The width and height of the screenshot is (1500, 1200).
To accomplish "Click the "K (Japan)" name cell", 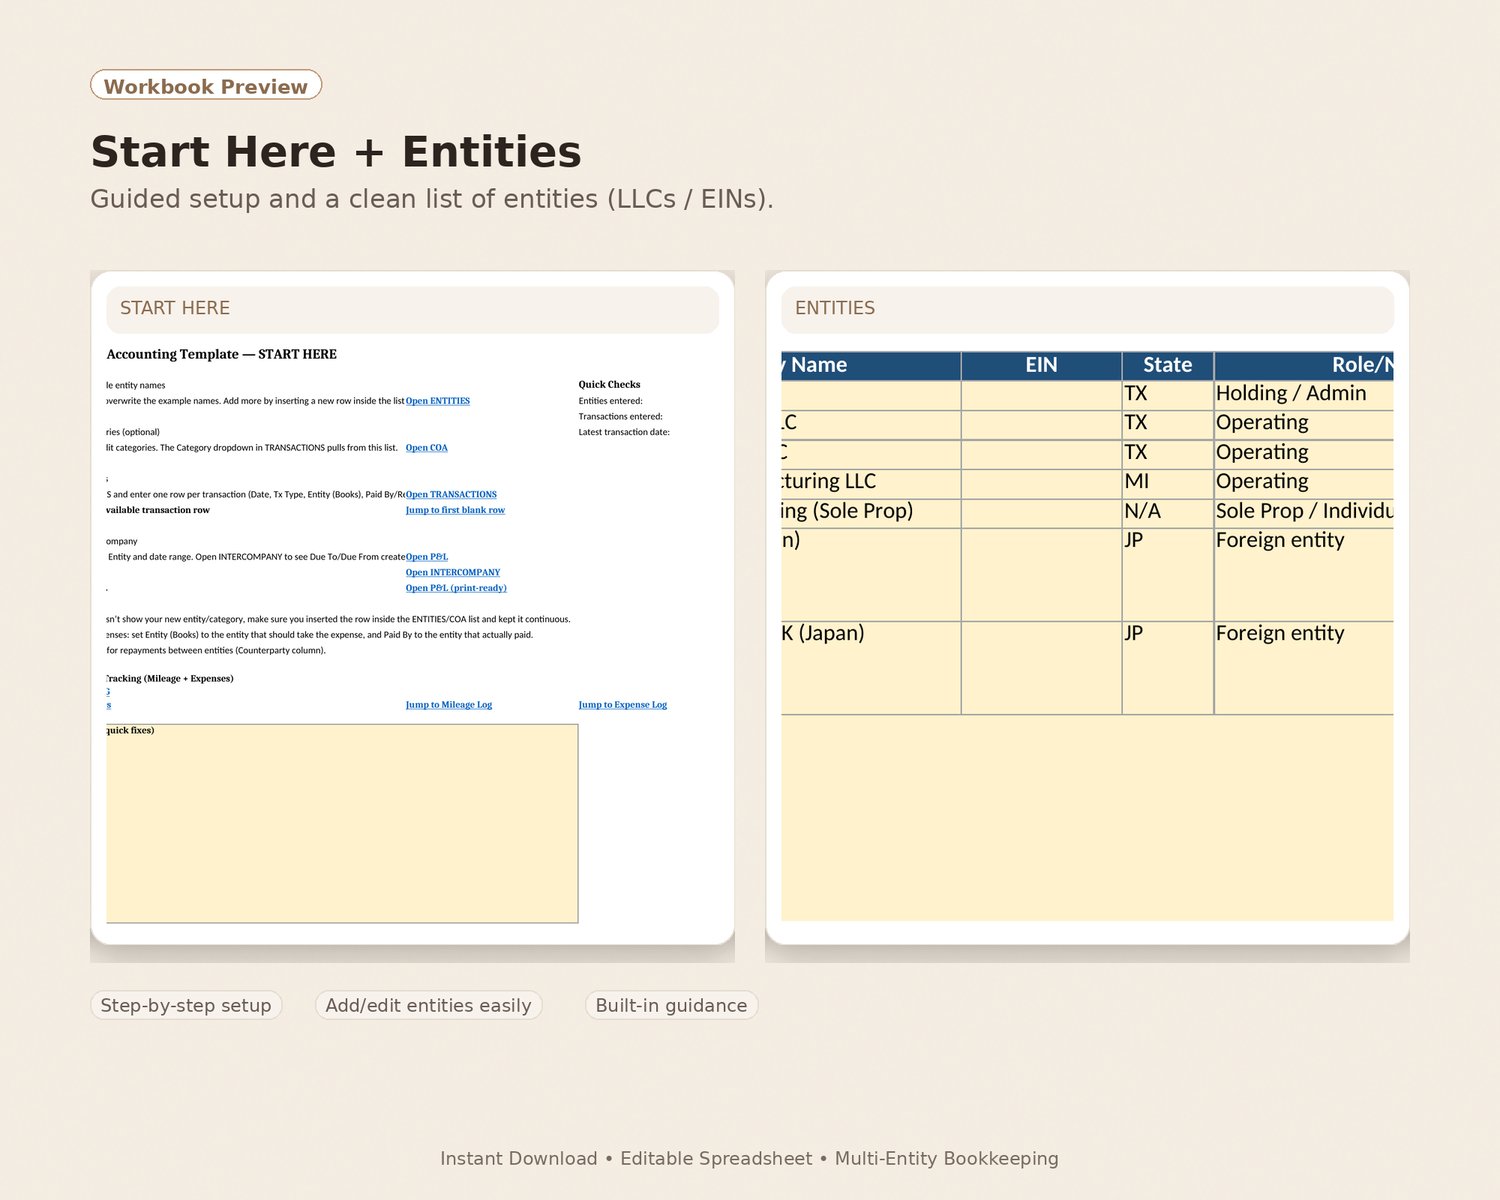I will coord(871,667).
